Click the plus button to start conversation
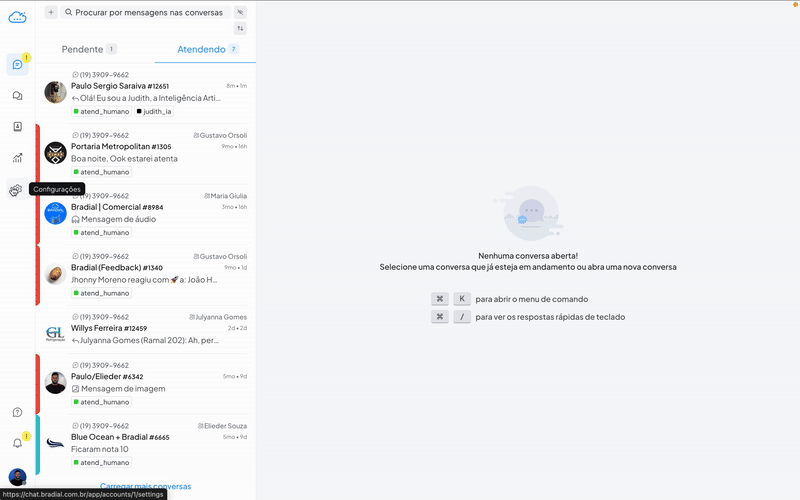 pyautogui.click(x=51, y=12)
